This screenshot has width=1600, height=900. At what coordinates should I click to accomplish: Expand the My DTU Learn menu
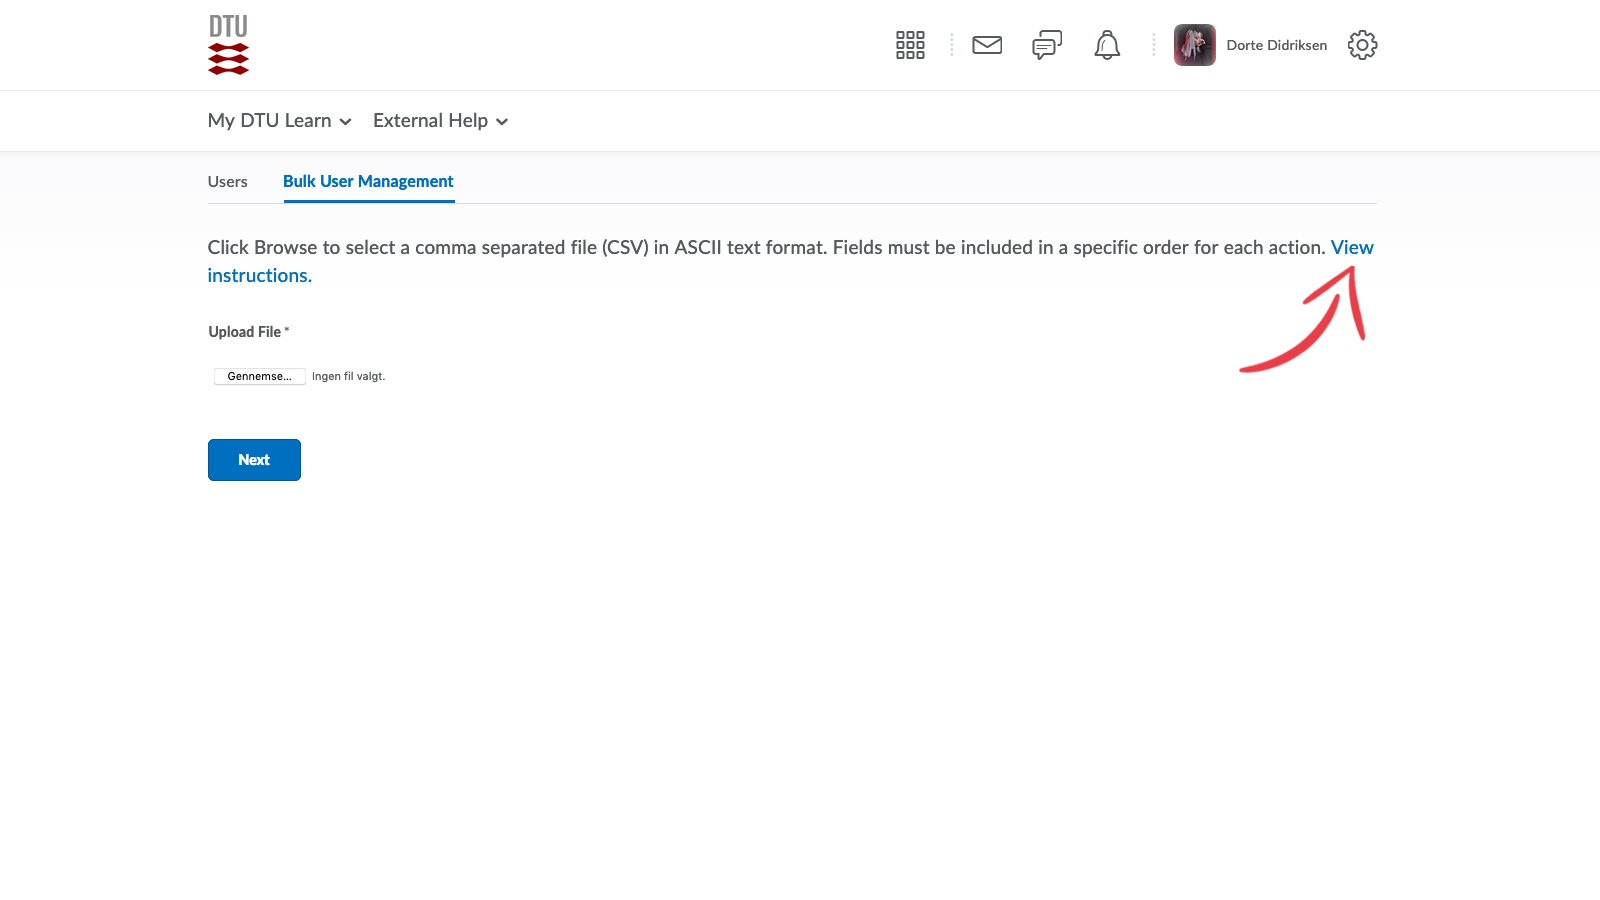[269, 121]
